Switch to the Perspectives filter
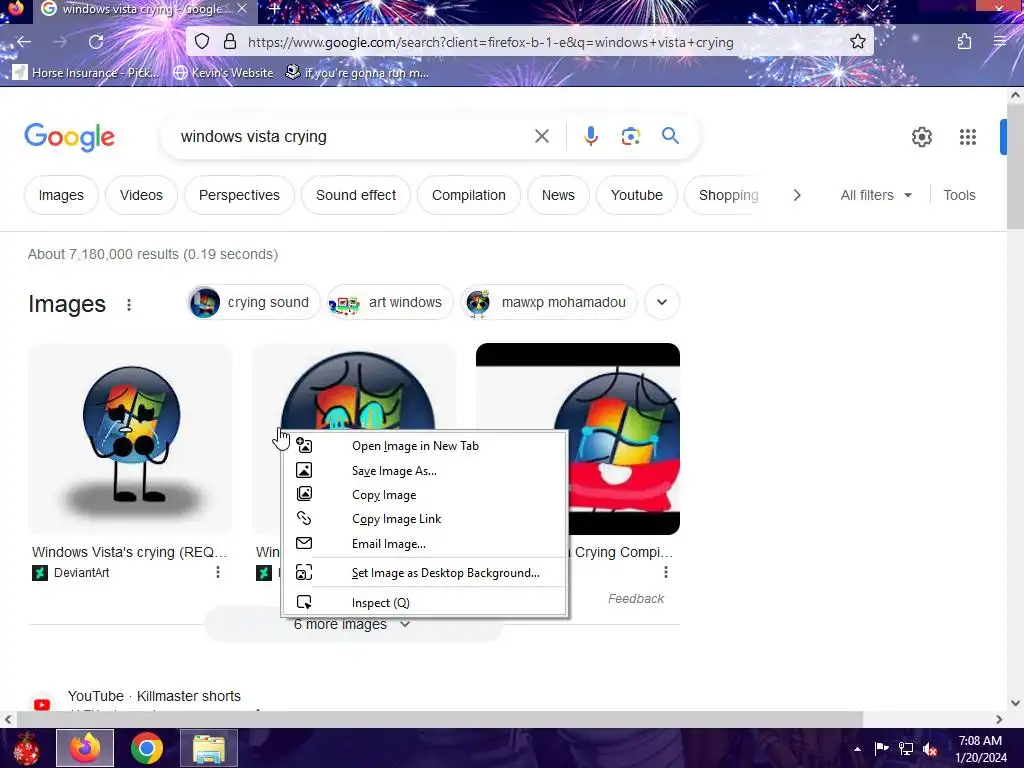1024x768 pixels. 239,195
